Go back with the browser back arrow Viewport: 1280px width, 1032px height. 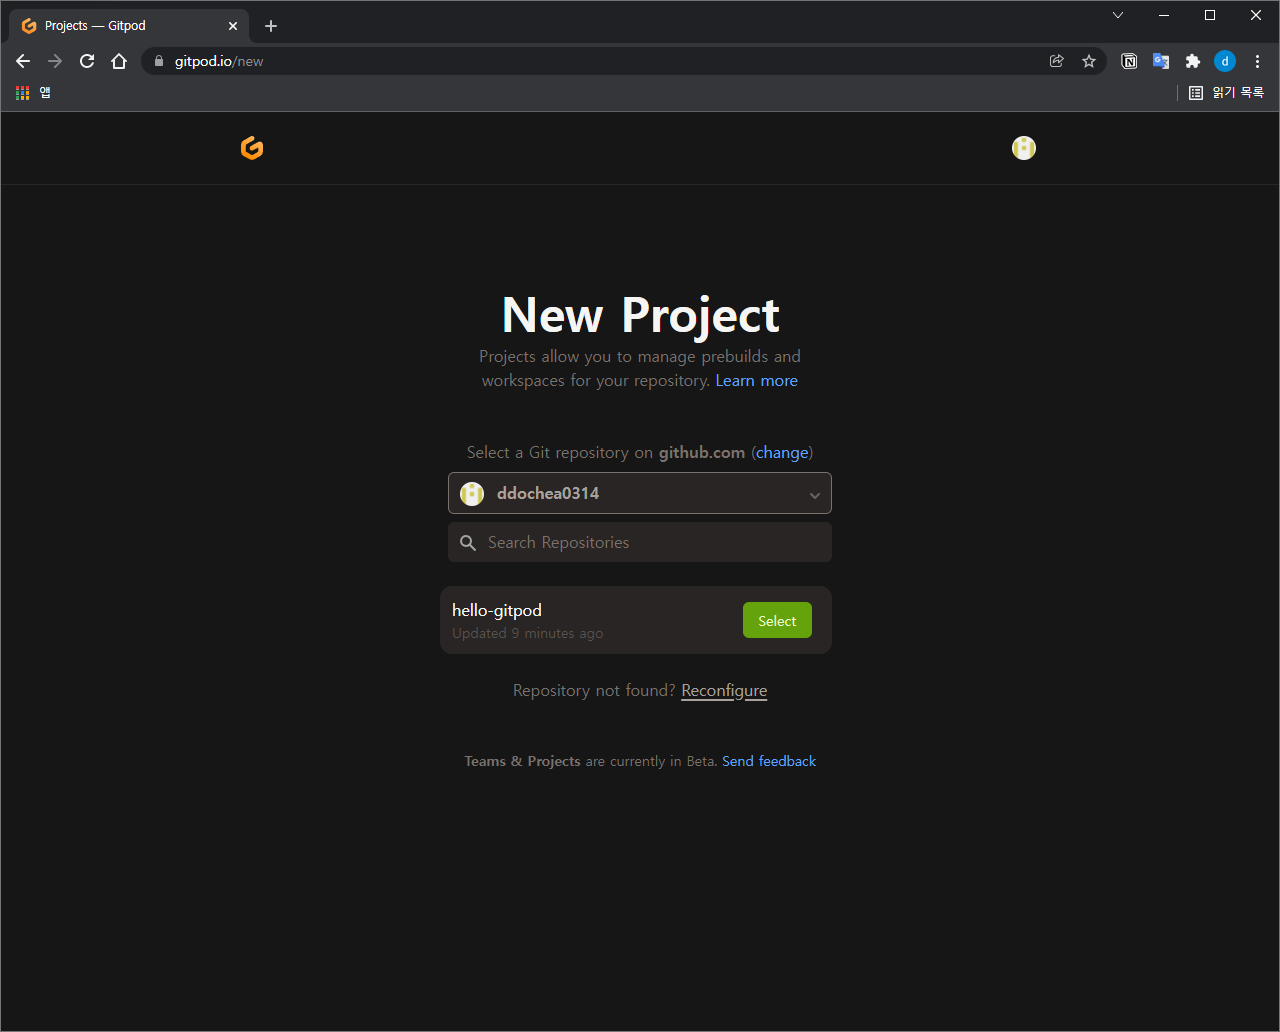[23, 61]
